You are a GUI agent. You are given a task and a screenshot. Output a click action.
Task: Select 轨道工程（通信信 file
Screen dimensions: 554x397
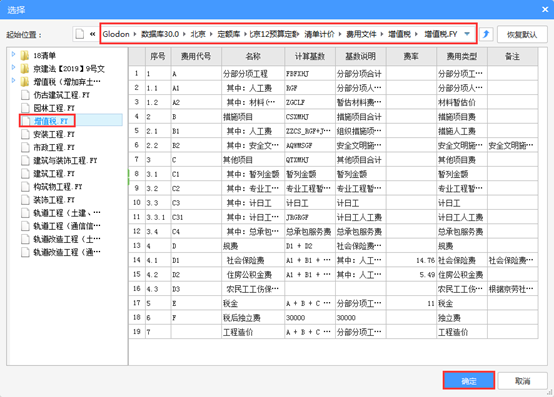coord(67,226)
